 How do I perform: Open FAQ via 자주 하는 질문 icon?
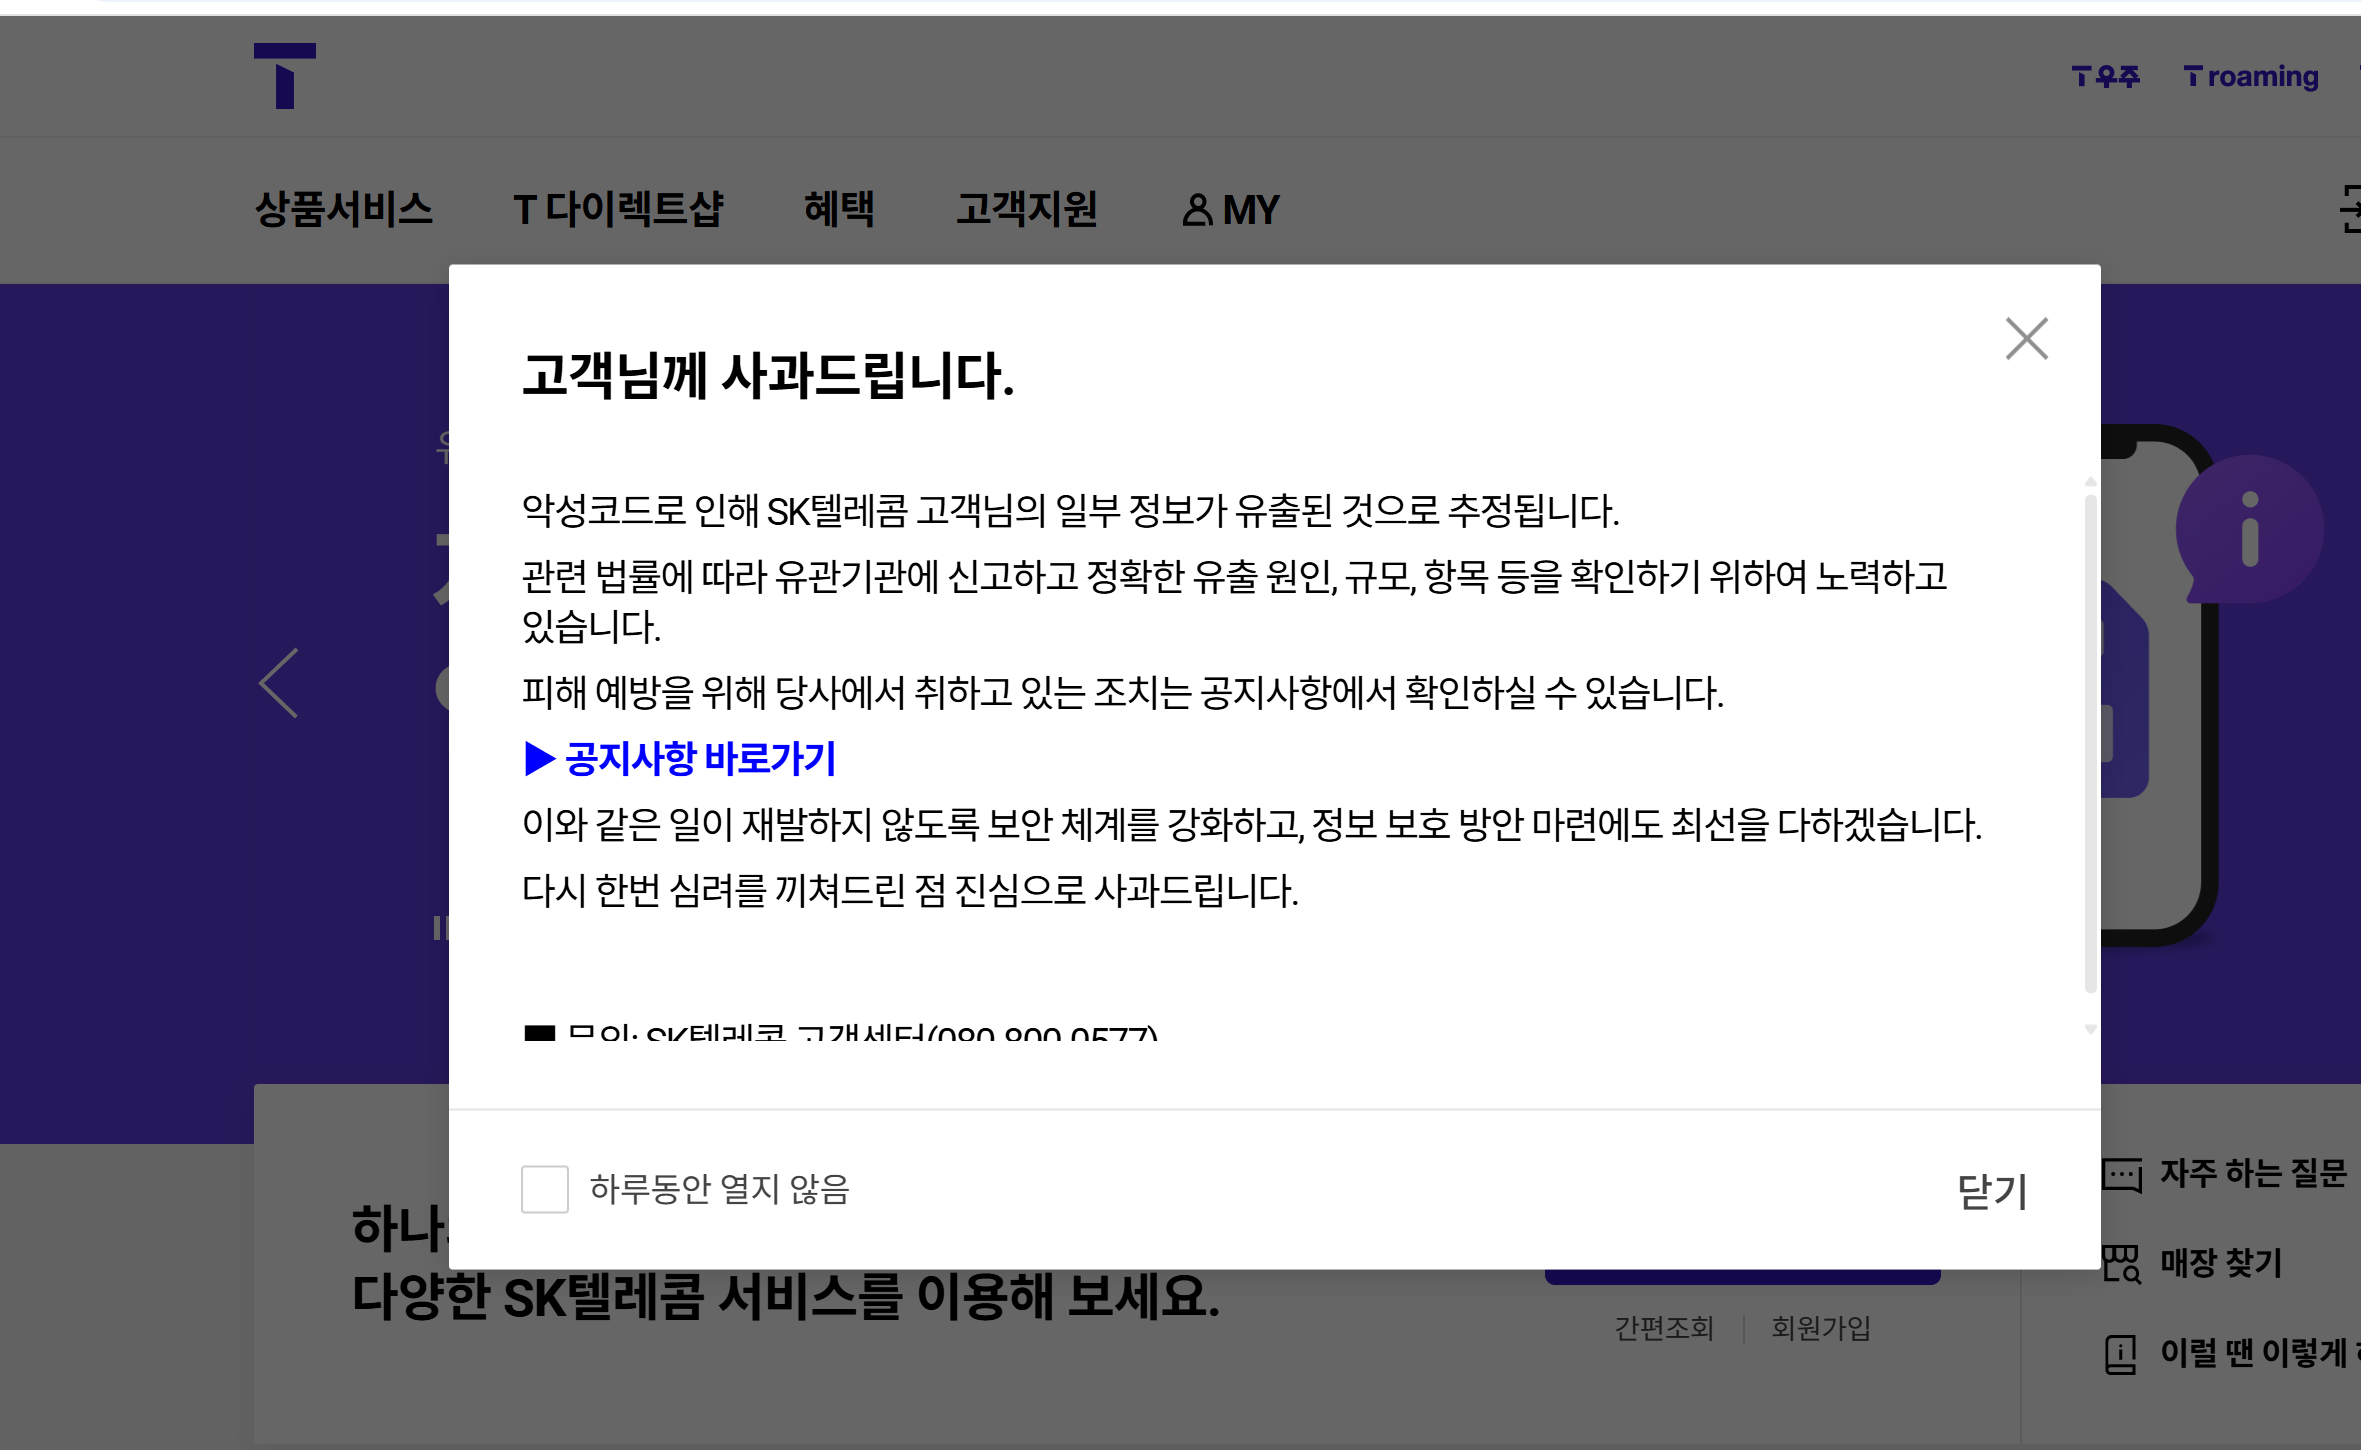(x=2121, y=1174)
